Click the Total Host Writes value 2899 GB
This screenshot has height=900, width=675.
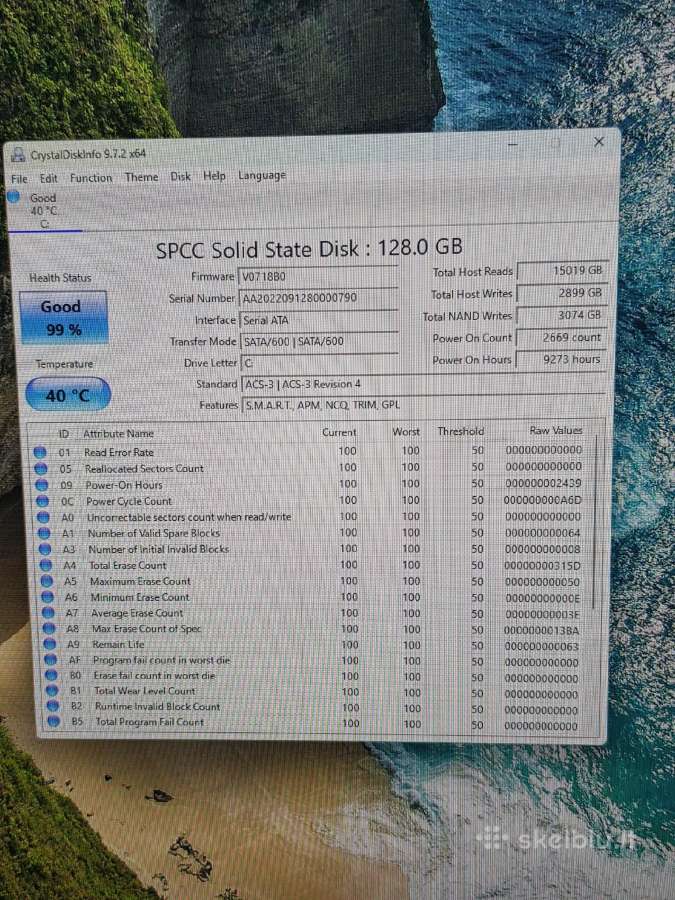click(562, 293)
